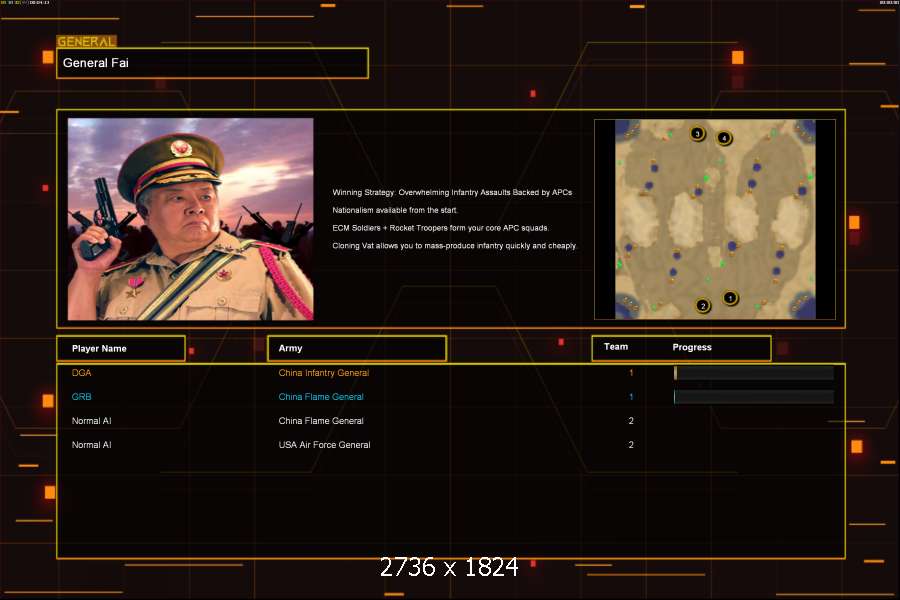Click the desert map preview thumbnail
The width and height of the screenshot is (900, 600).
[x=715, y=219]
